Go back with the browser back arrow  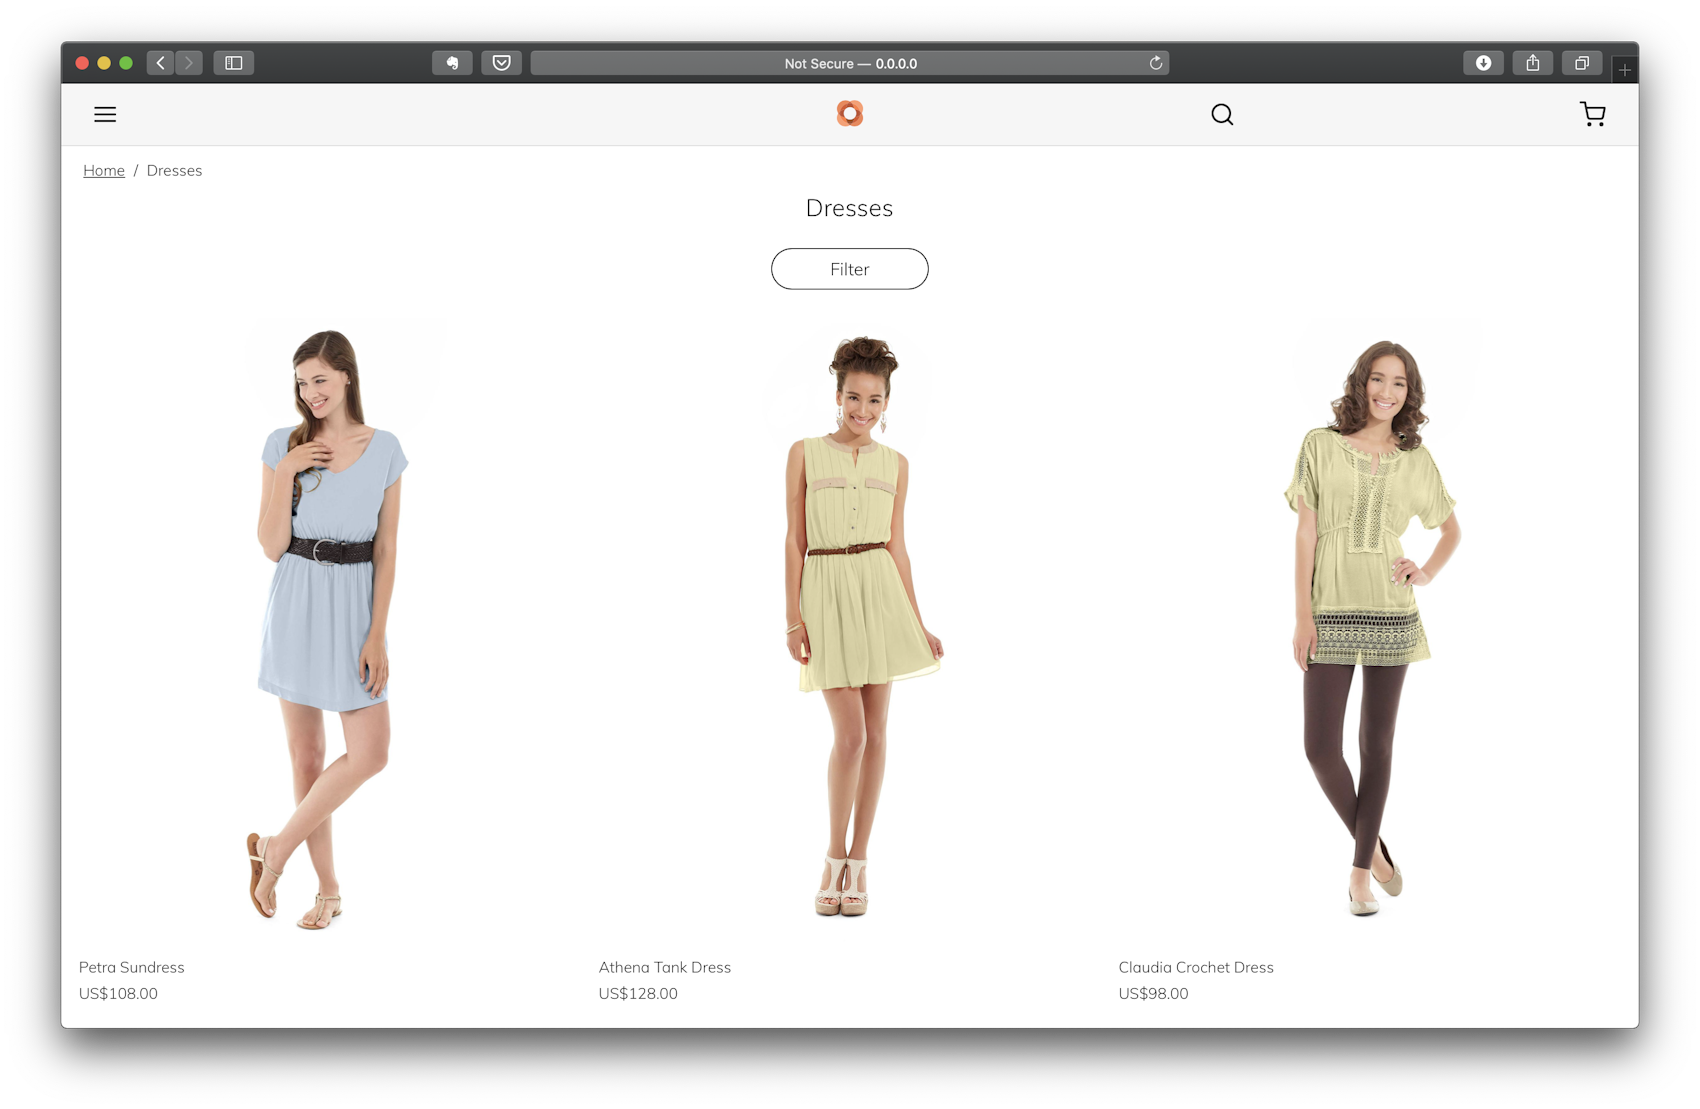click(161, 63)
